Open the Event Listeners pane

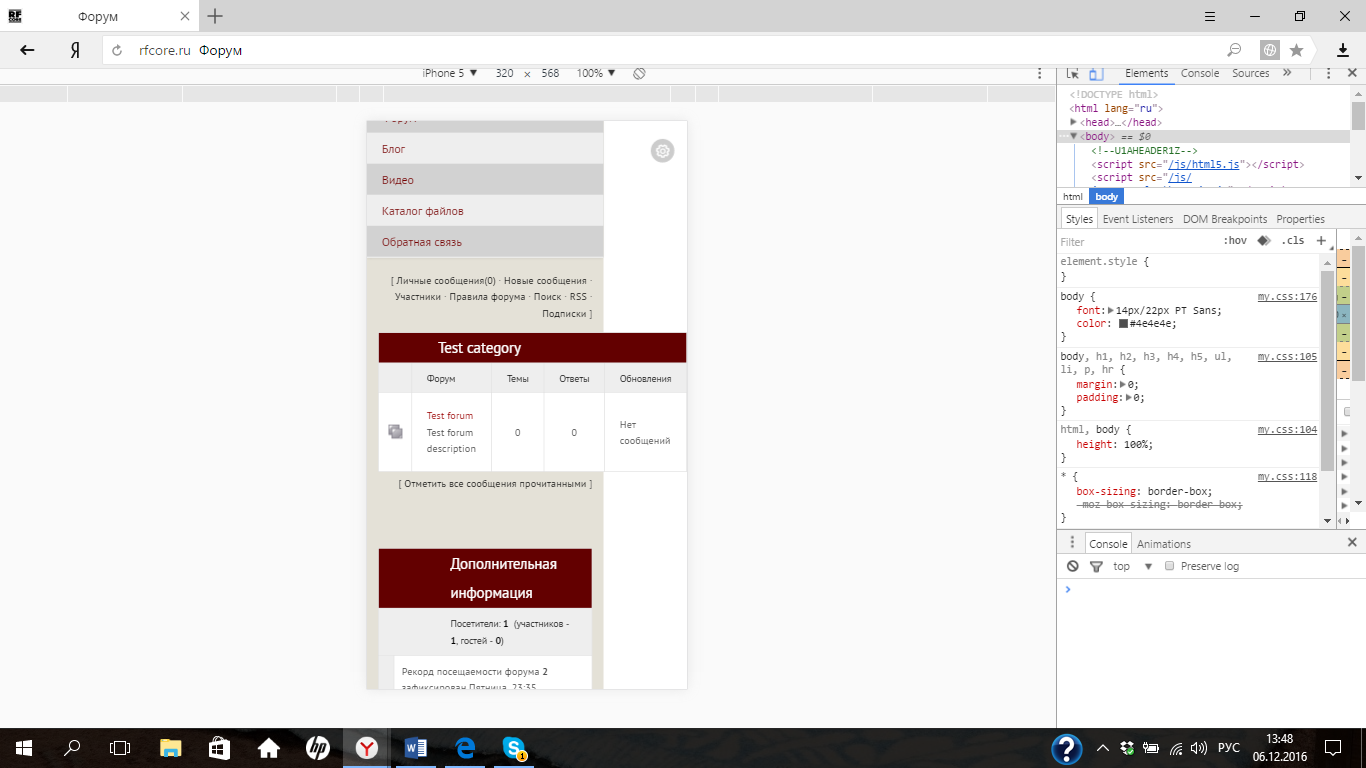coord(1138,219)
